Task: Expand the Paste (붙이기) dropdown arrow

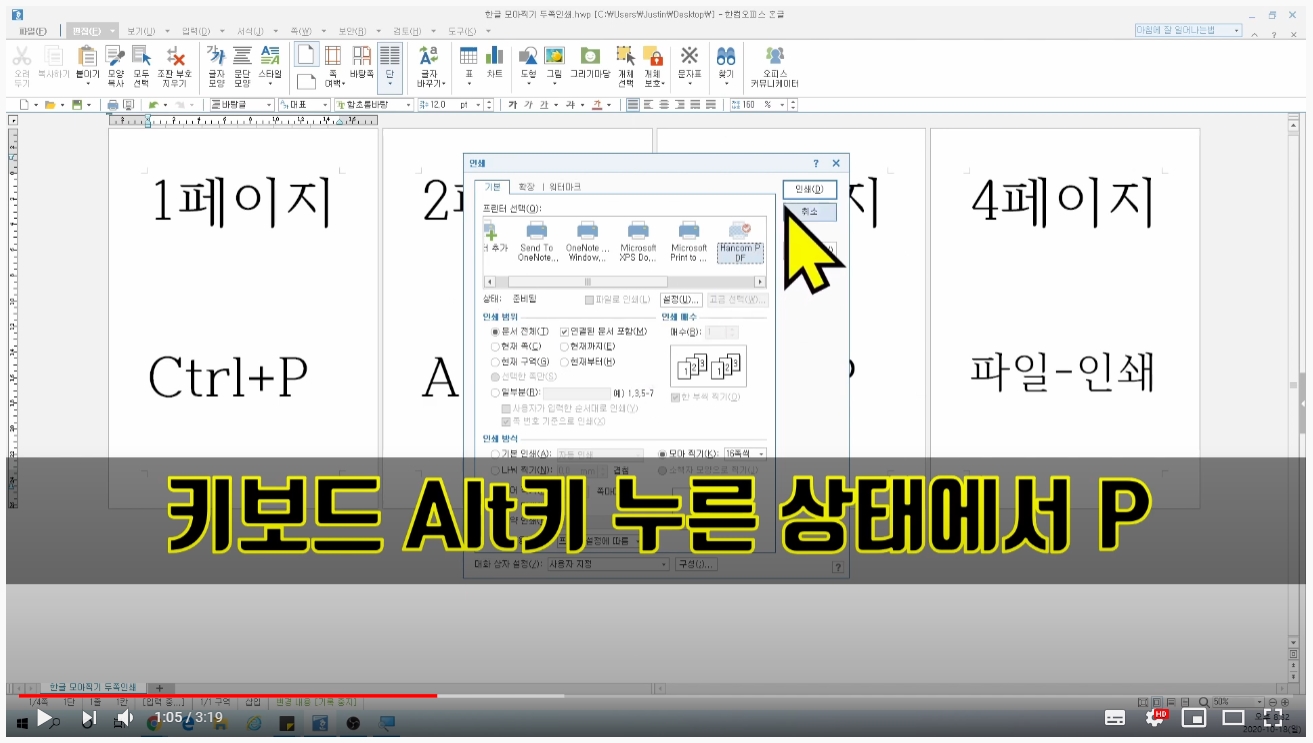Action: point(88,84)
